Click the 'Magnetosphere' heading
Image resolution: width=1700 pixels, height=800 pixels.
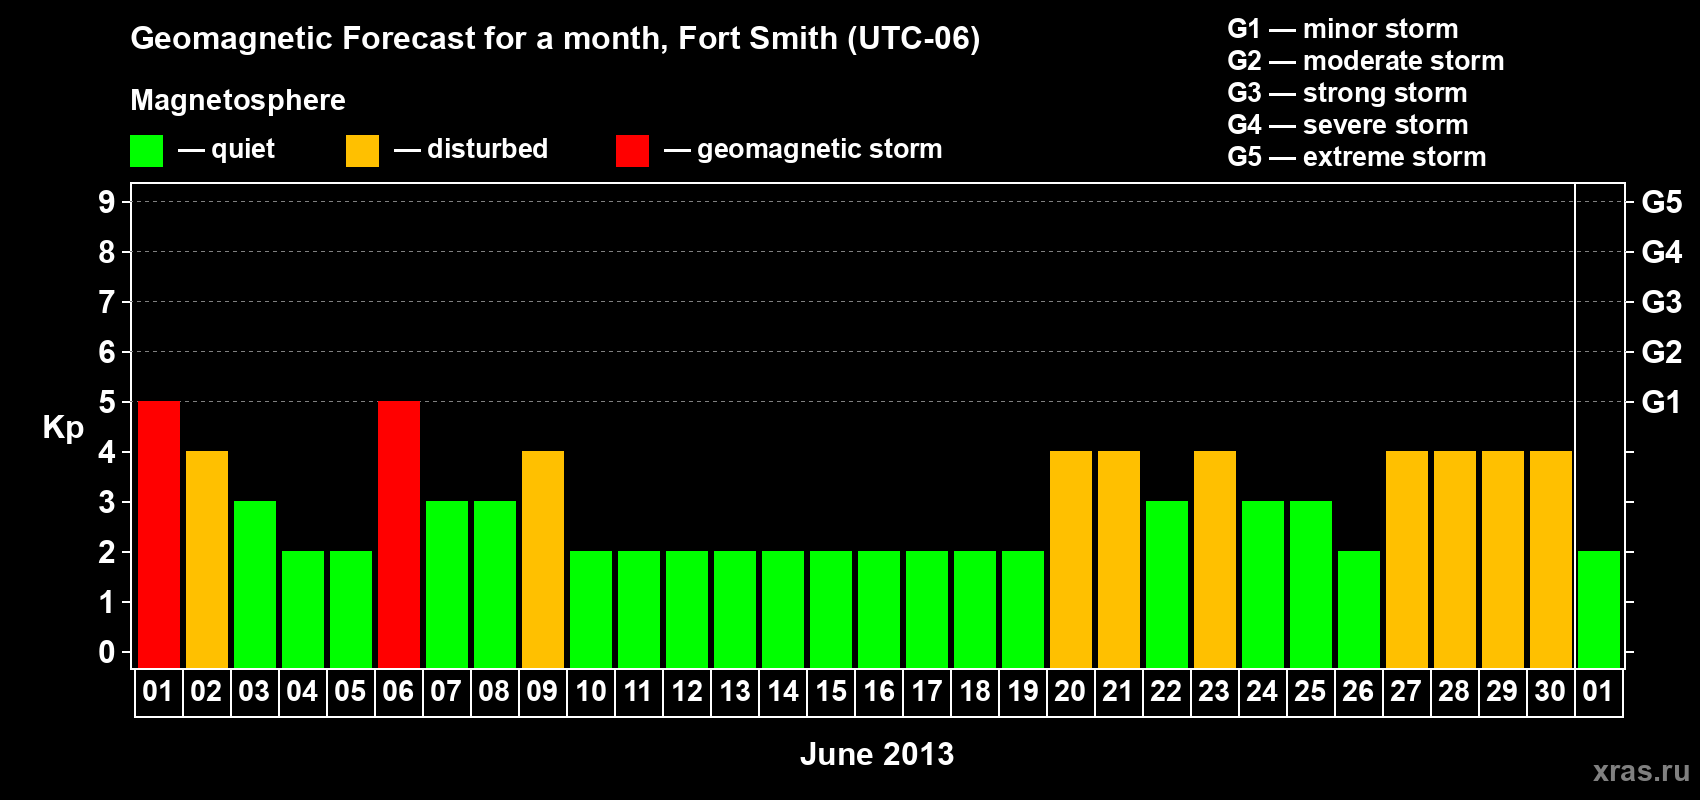(x=238, y=100)
